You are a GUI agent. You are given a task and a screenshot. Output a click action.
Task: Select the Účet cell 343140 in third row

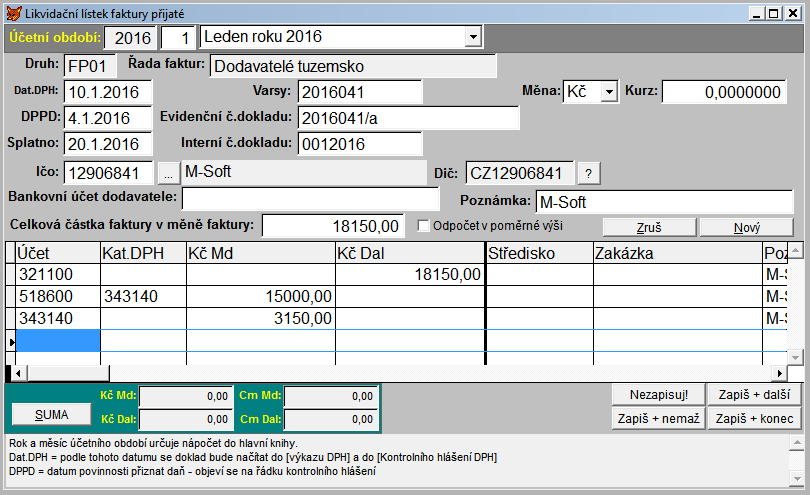click(58, 318)
